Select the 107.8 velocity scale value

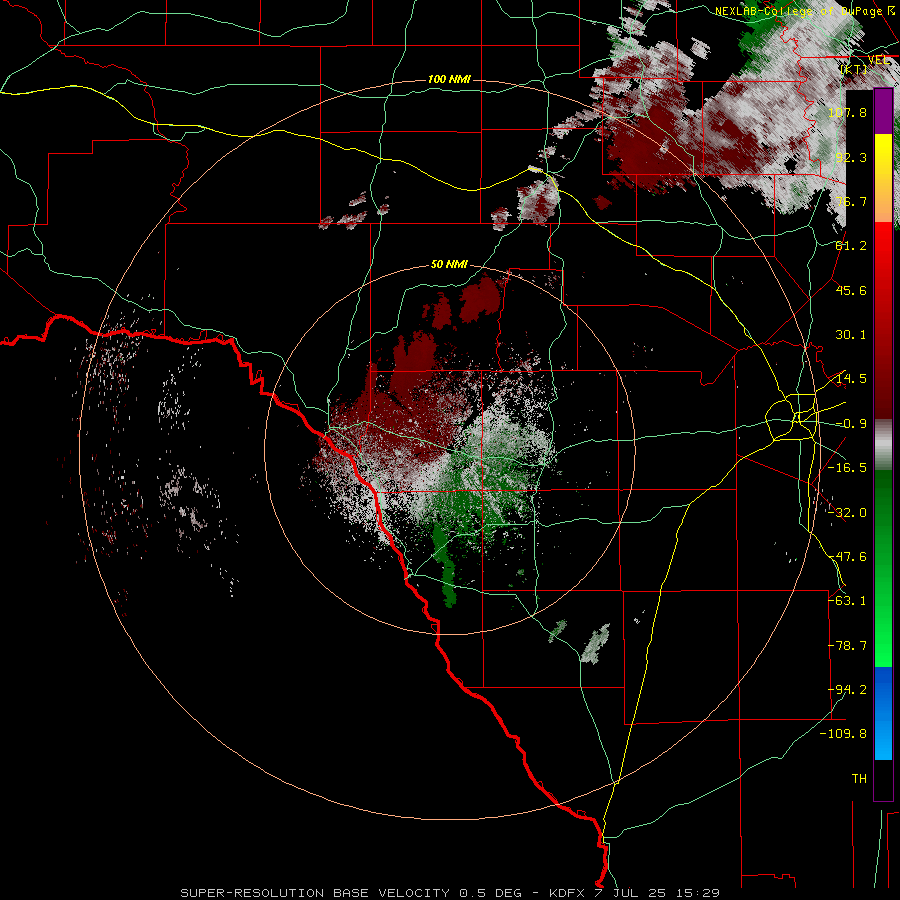(x=847, y=112)
